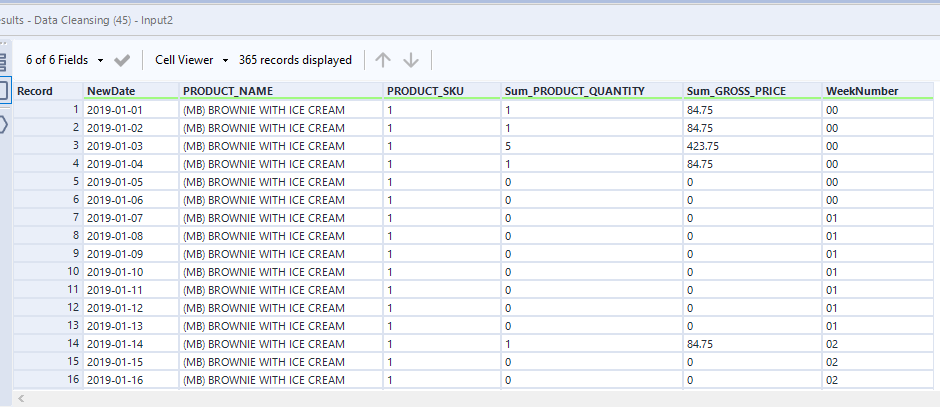Select record number 12 row header
Screen dimensions: 940x407
(x=49, y=307)
